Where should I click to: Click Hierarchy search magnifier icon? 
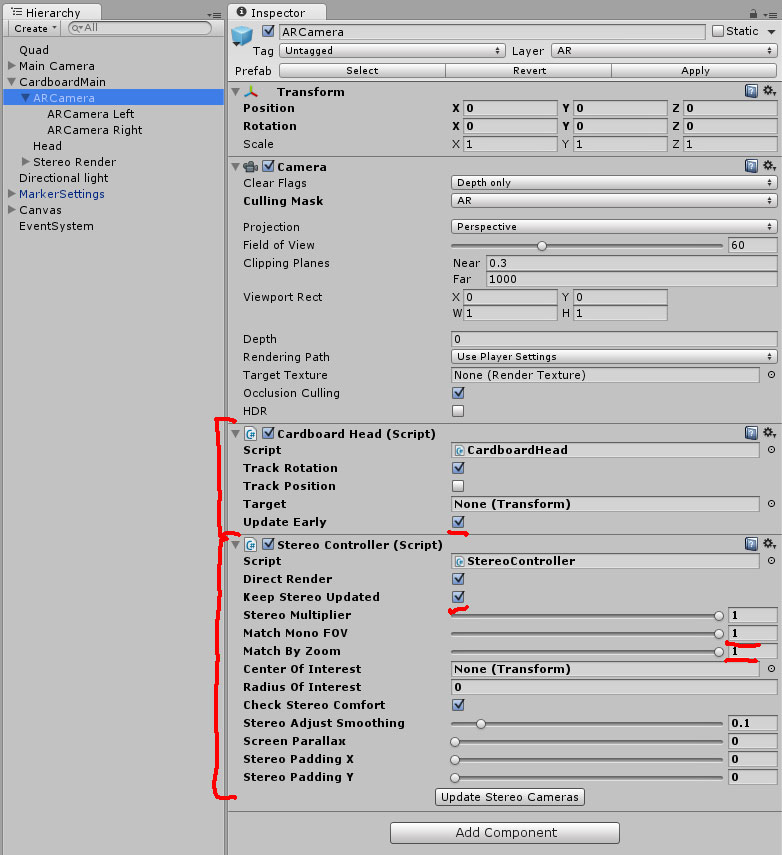[76, 28]
